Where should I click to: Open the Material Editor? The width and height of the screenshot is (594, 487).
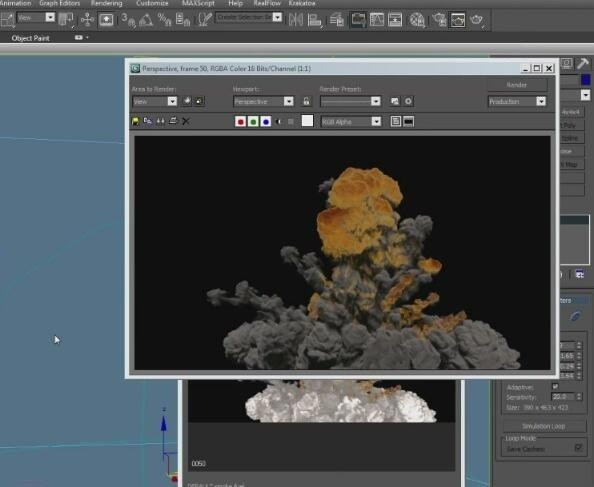coord(417,20)
